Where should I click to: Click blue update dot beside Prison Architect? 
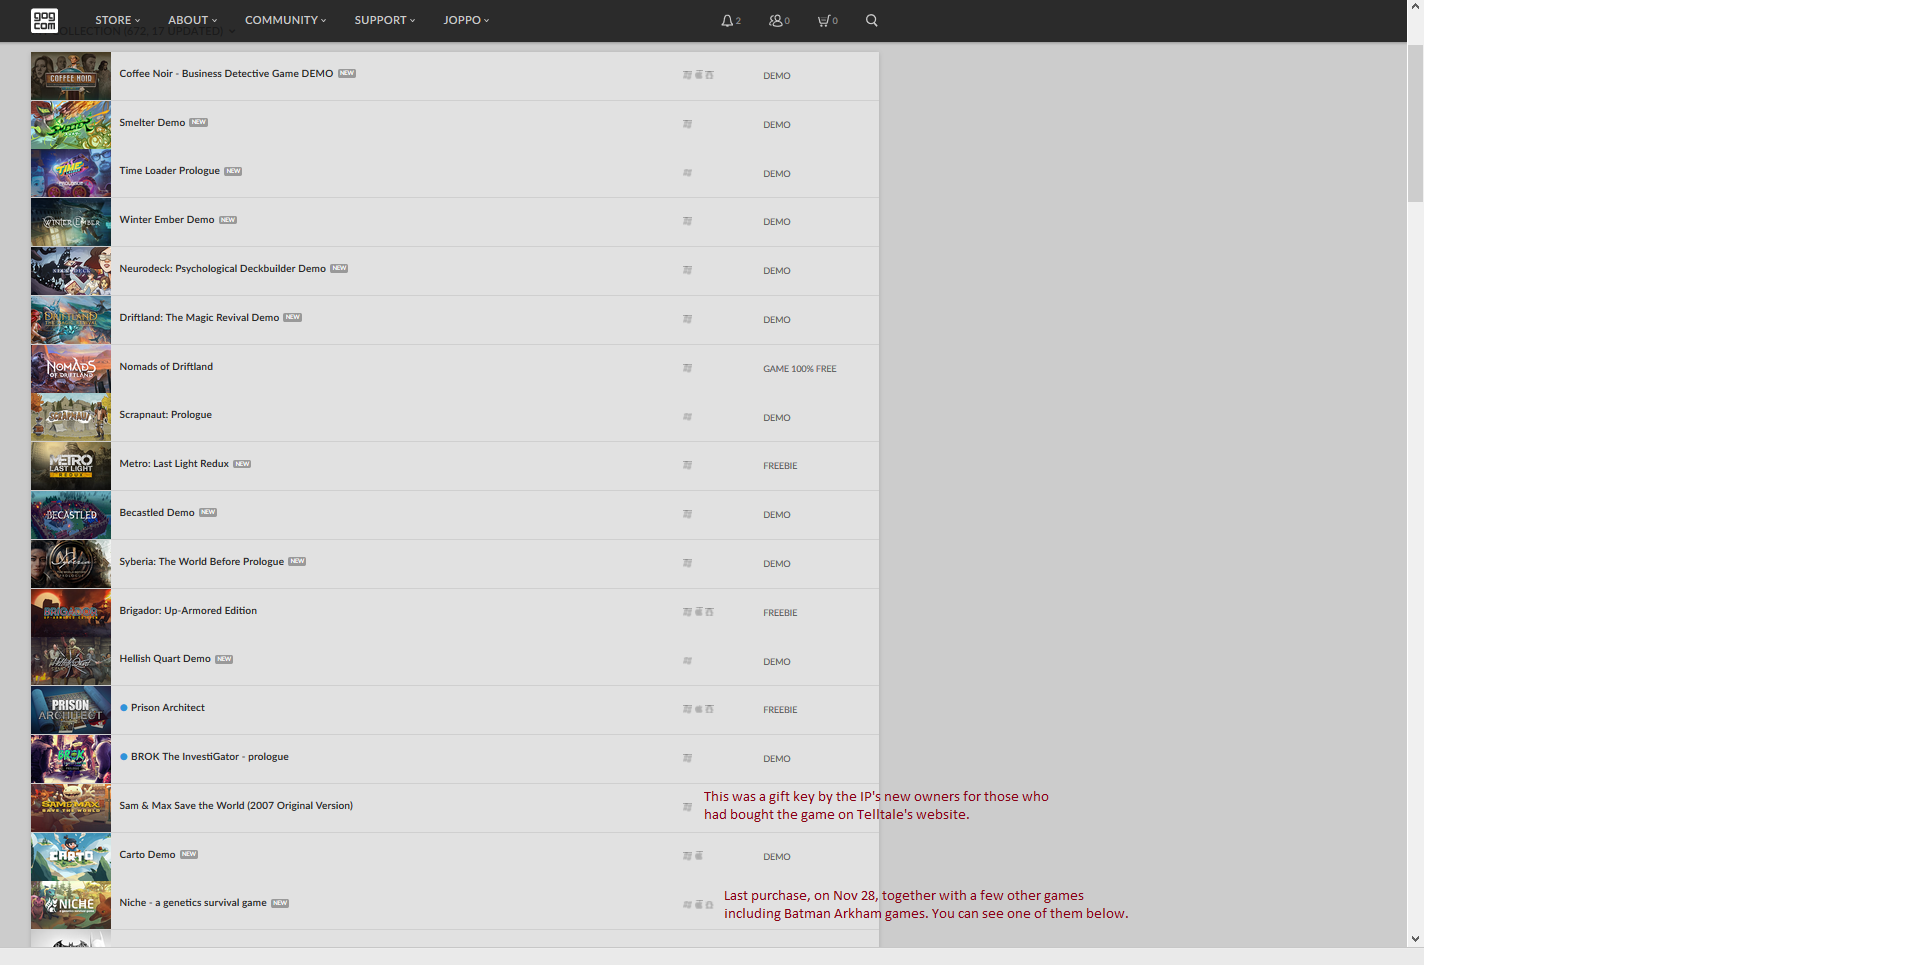click(x=123, y=708)
